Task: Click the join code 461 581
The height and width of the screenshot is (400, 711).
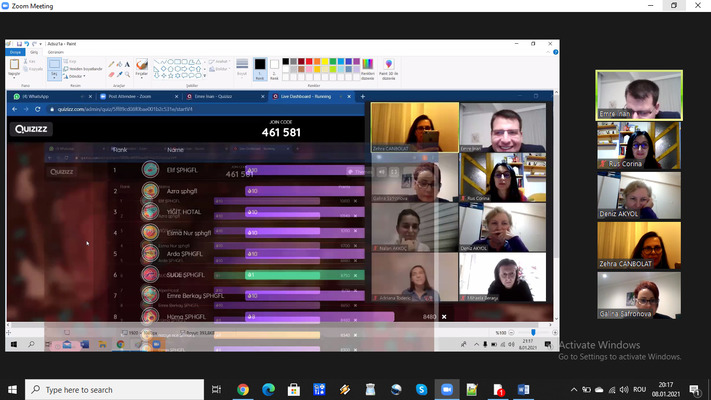Action: pyautogui.click(x=281, y=132)
